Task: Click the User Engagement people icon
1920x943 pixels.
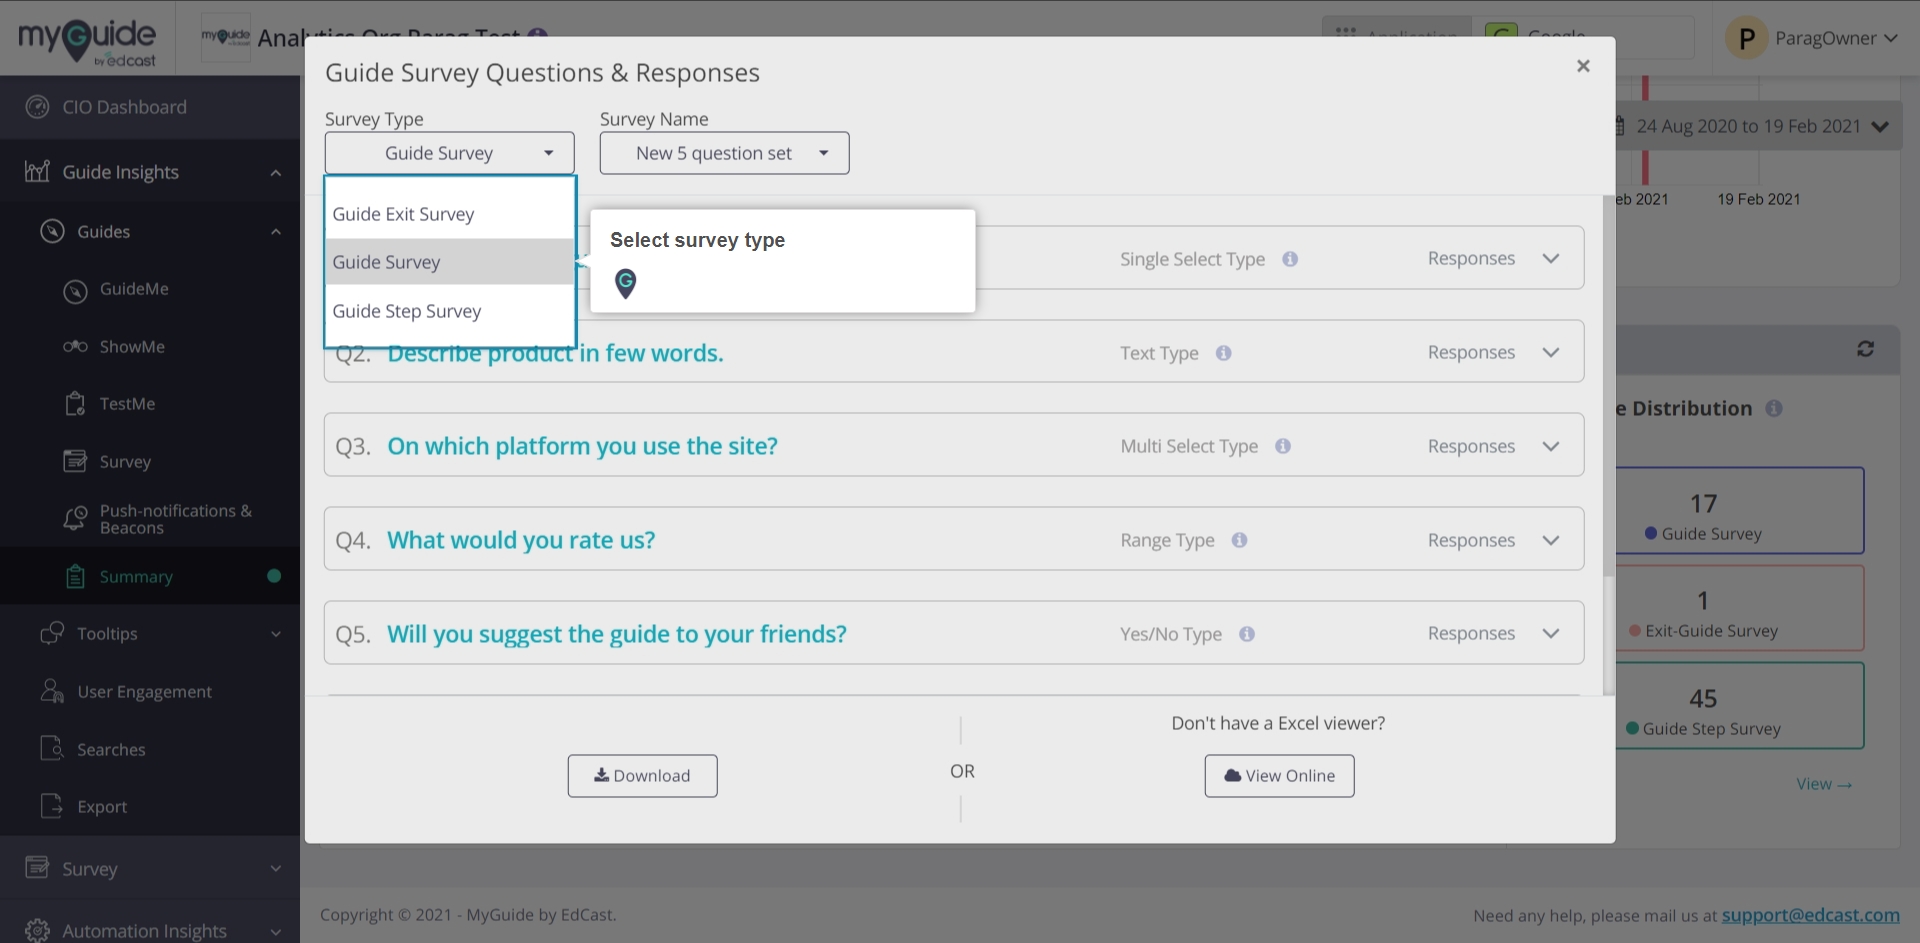Action: click(x=52, y=691)
